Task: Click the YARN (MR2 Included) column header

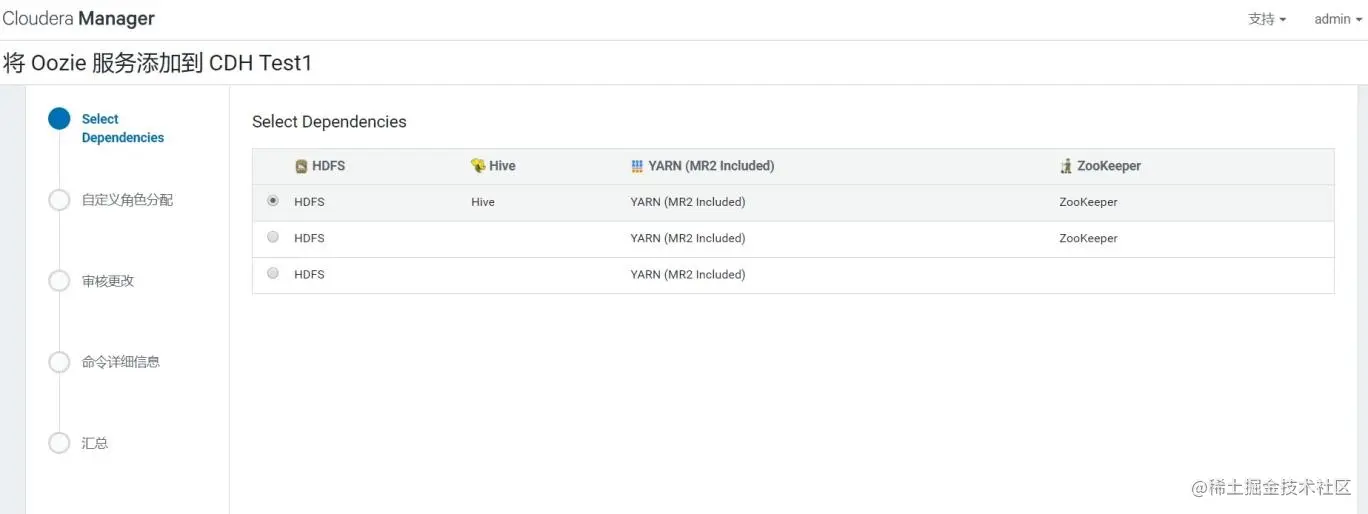Action: point(703,166)
